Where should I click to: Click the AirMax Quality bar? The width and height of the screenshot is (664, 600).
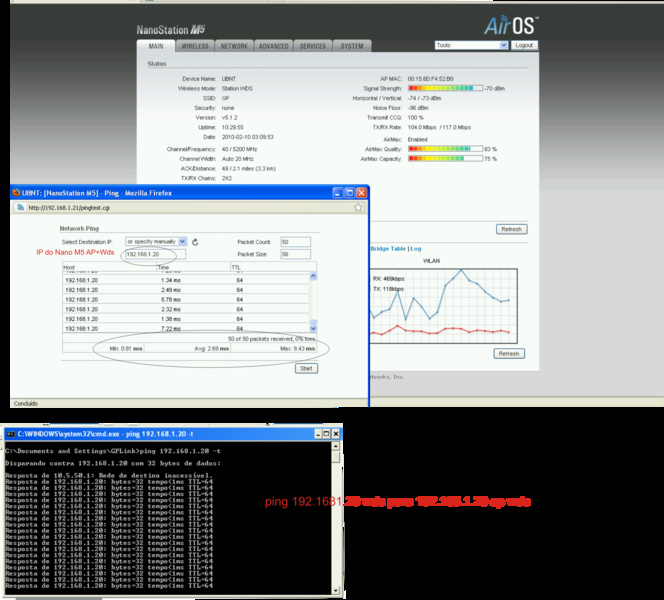coord(445,149)
